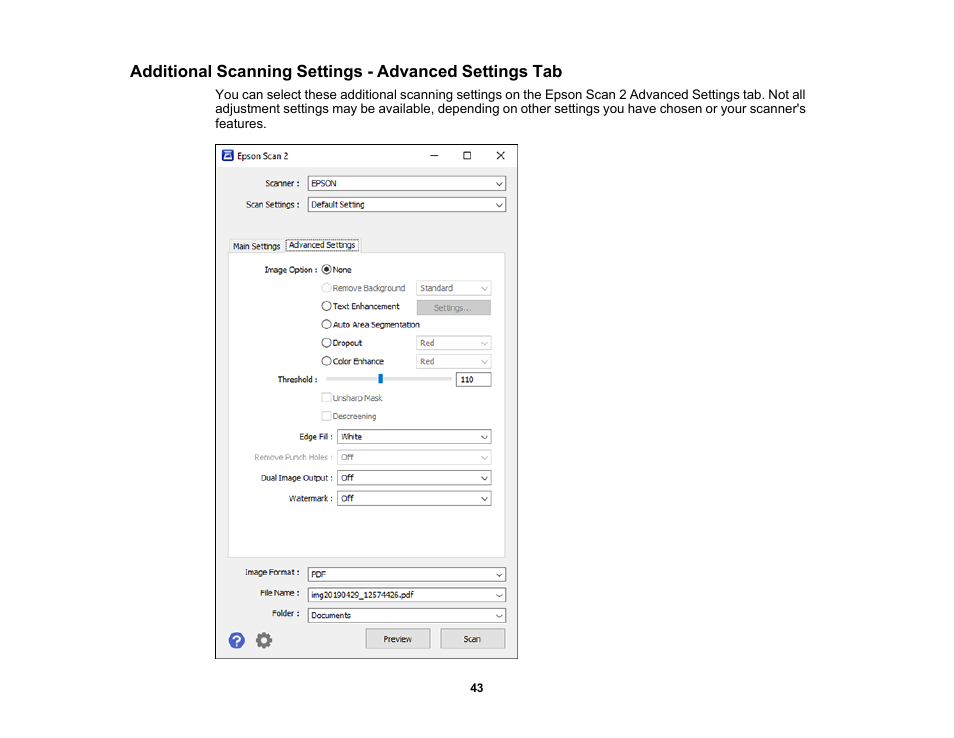
Task: Expand the Edge Fill dropdown
Action: tap(414, 437)
